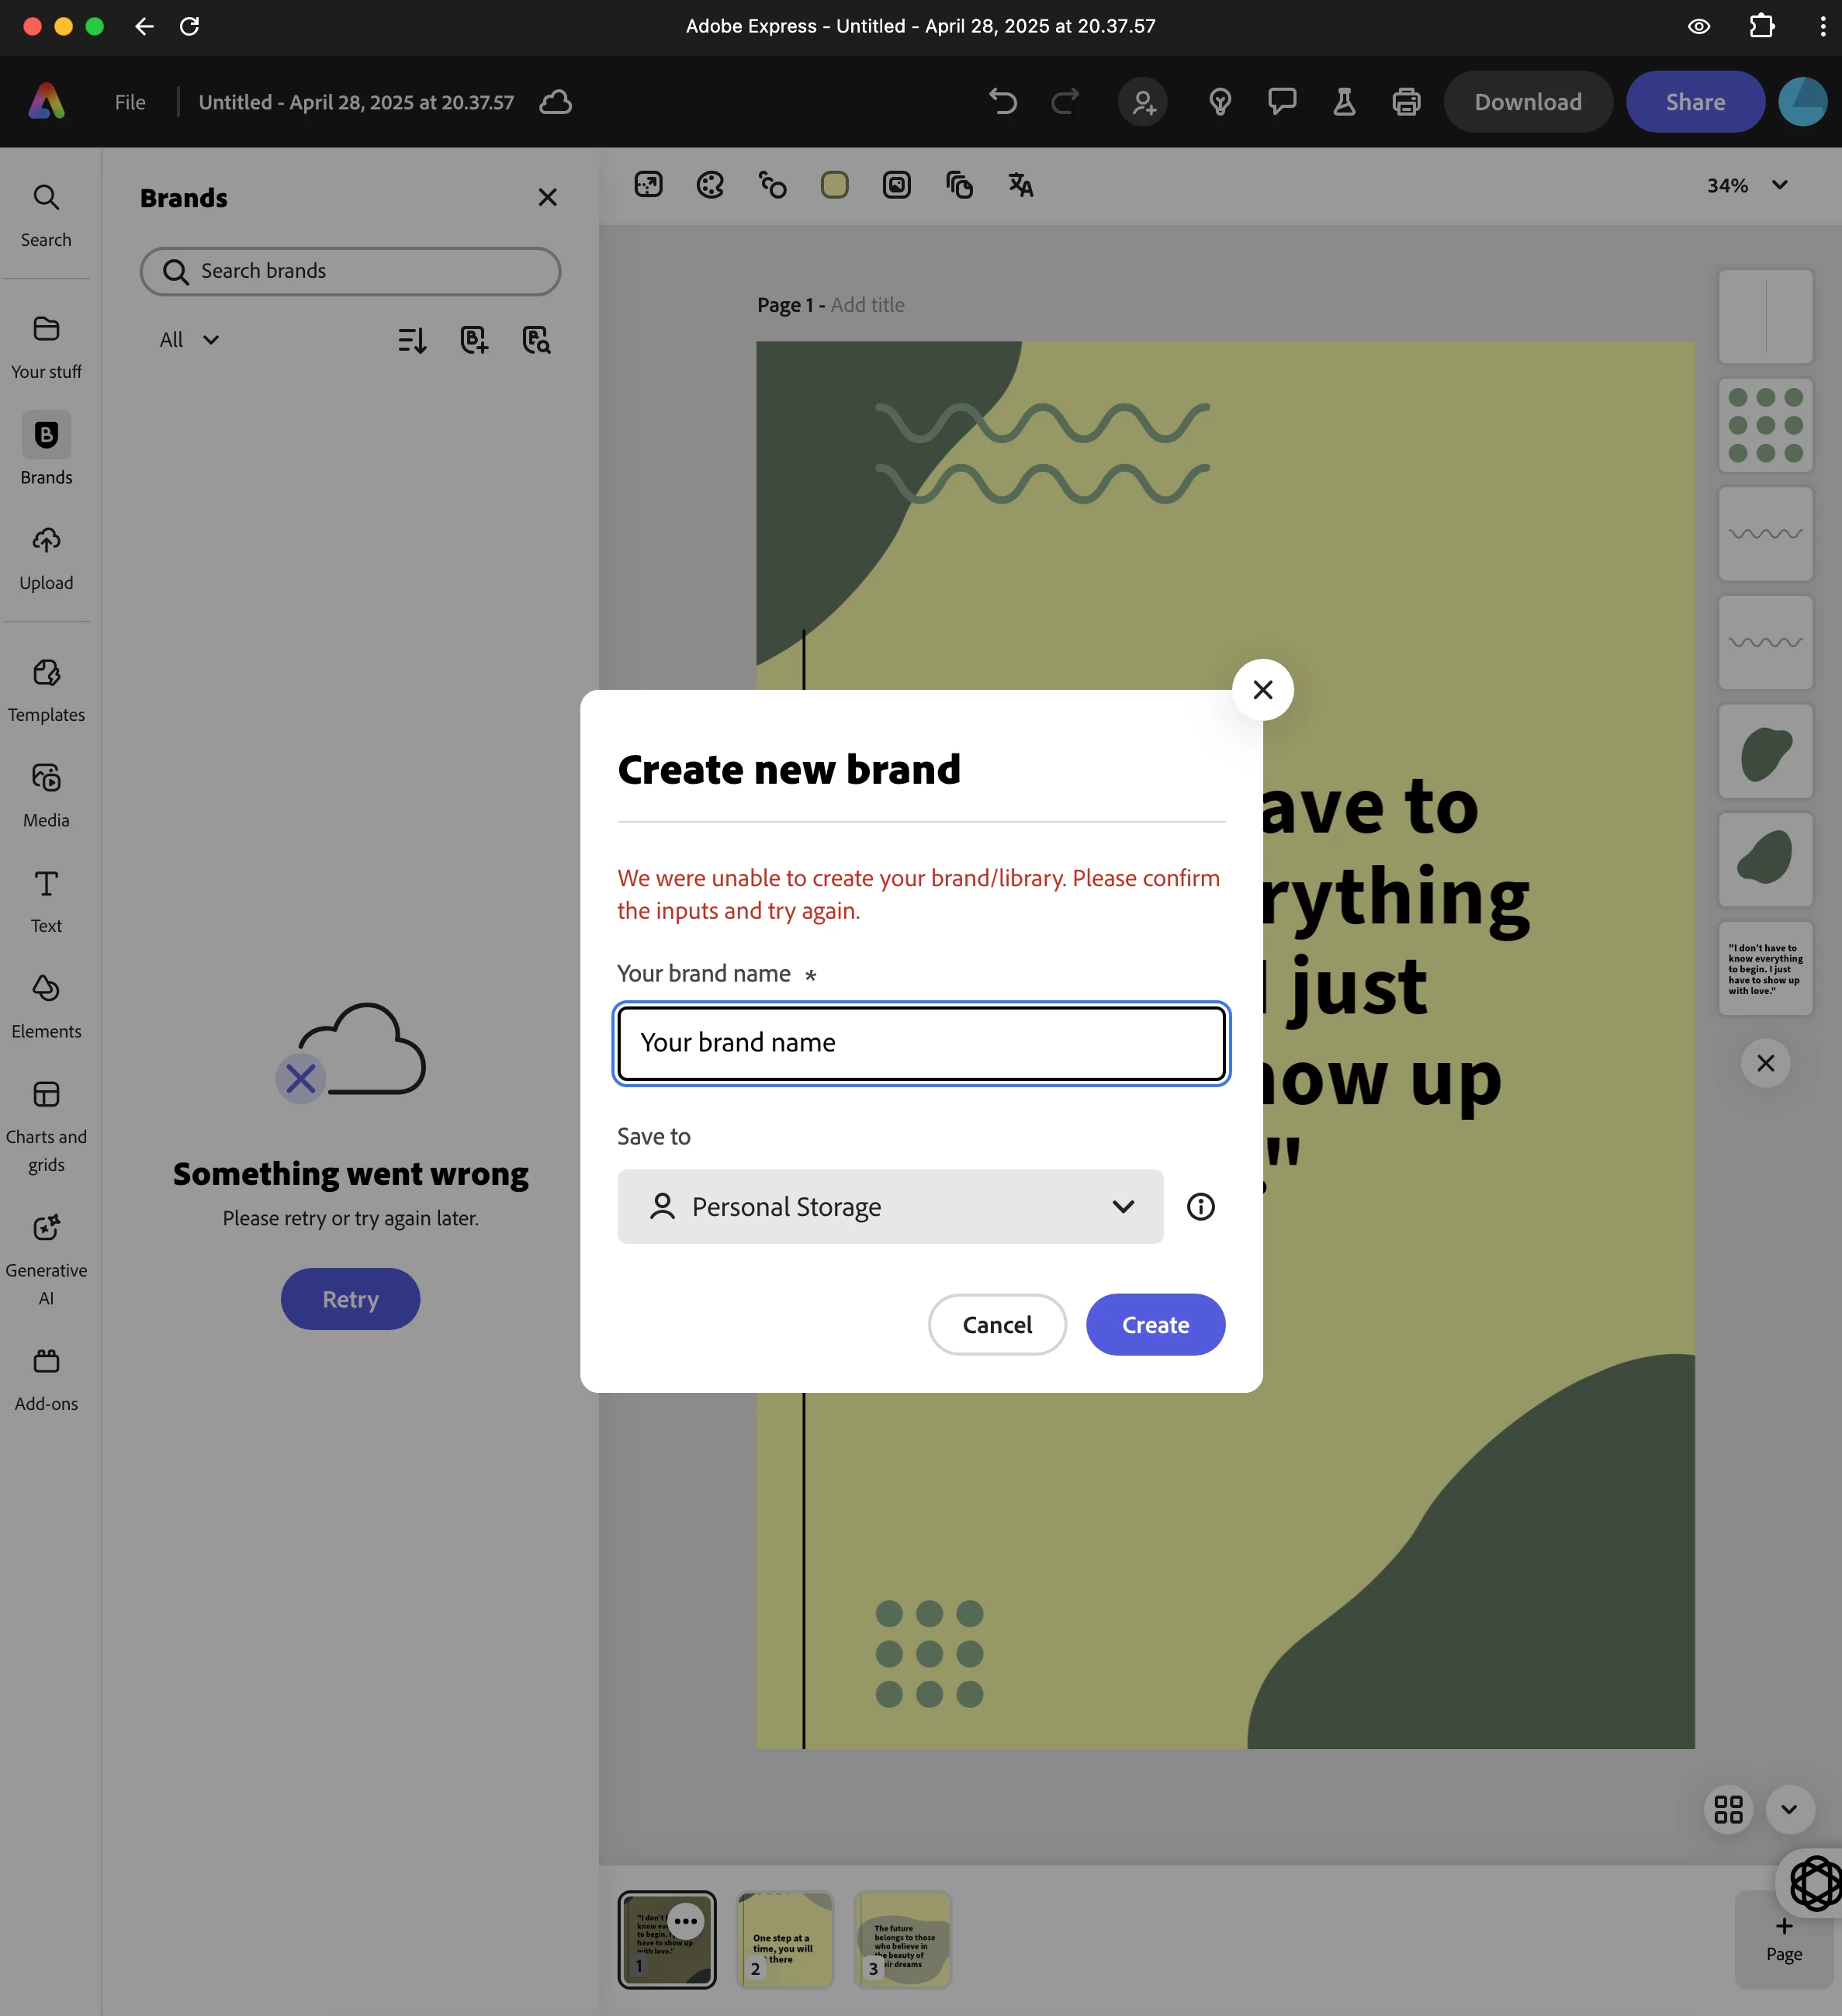This screenshot has height=2016, width=1842.
Task: Click the print icon in header
Action: [x=1406, y=102]
